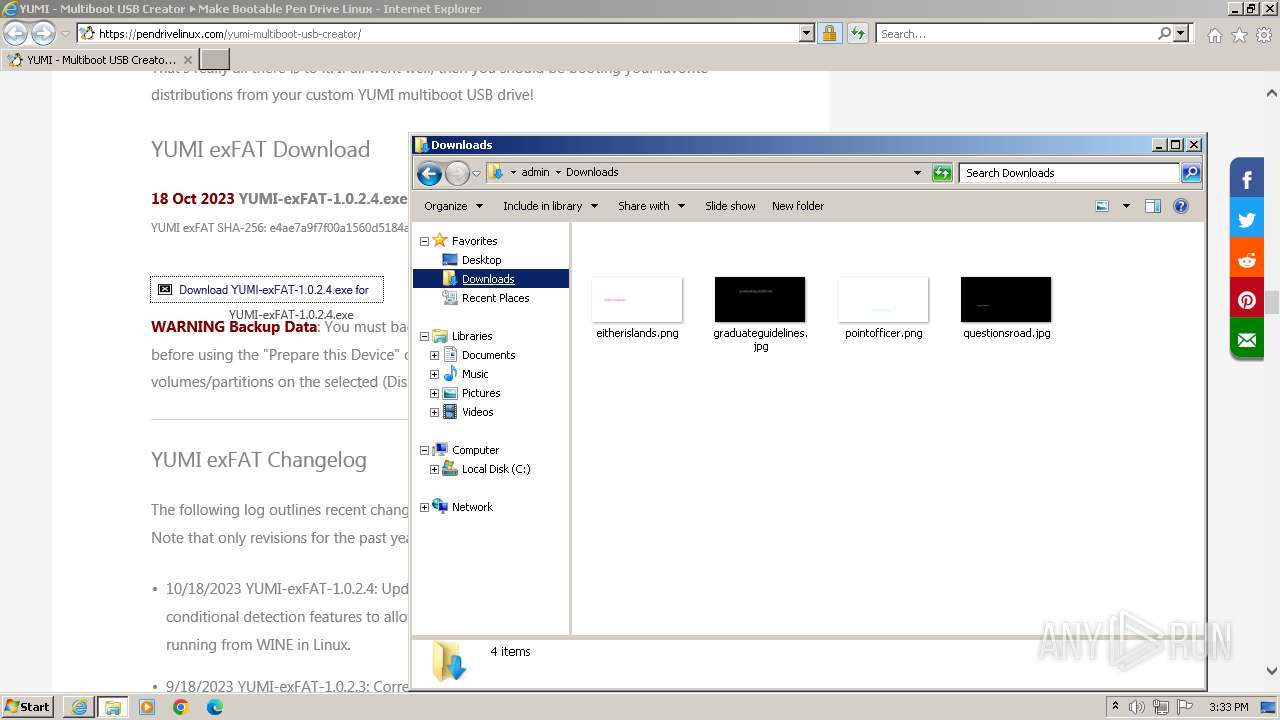Viewport: 1280px width, 720px height.
Task: Share page via email icon
Action: coord(1247,340)
